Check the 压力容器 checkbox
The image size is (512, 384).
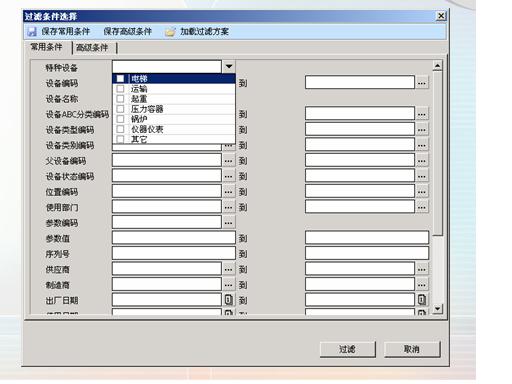coord(120,109)
